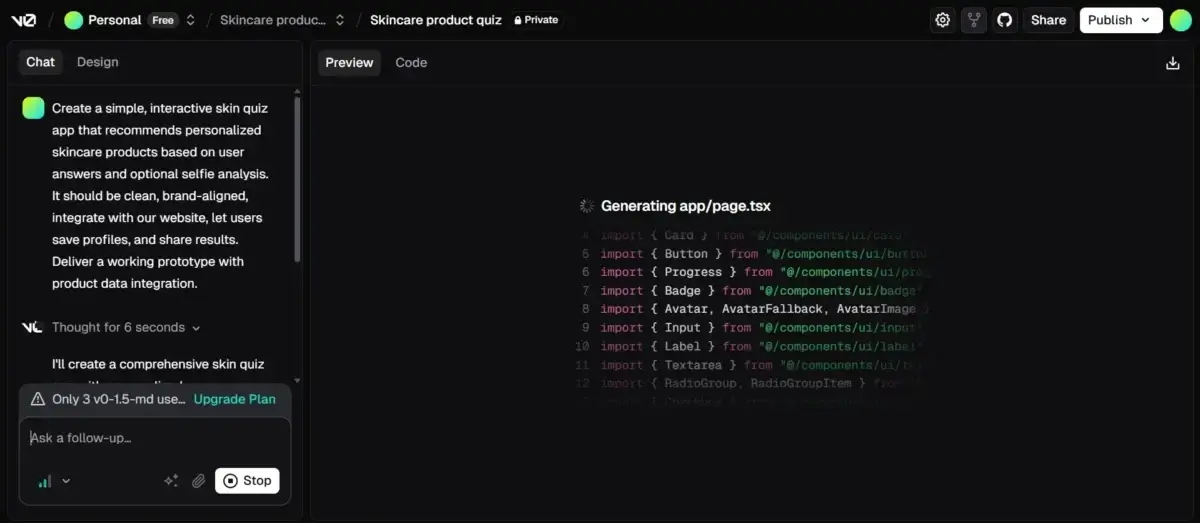Screen dimensions: 1200x523
Task: Open project settings gear icon
Action: click(942, 20)
